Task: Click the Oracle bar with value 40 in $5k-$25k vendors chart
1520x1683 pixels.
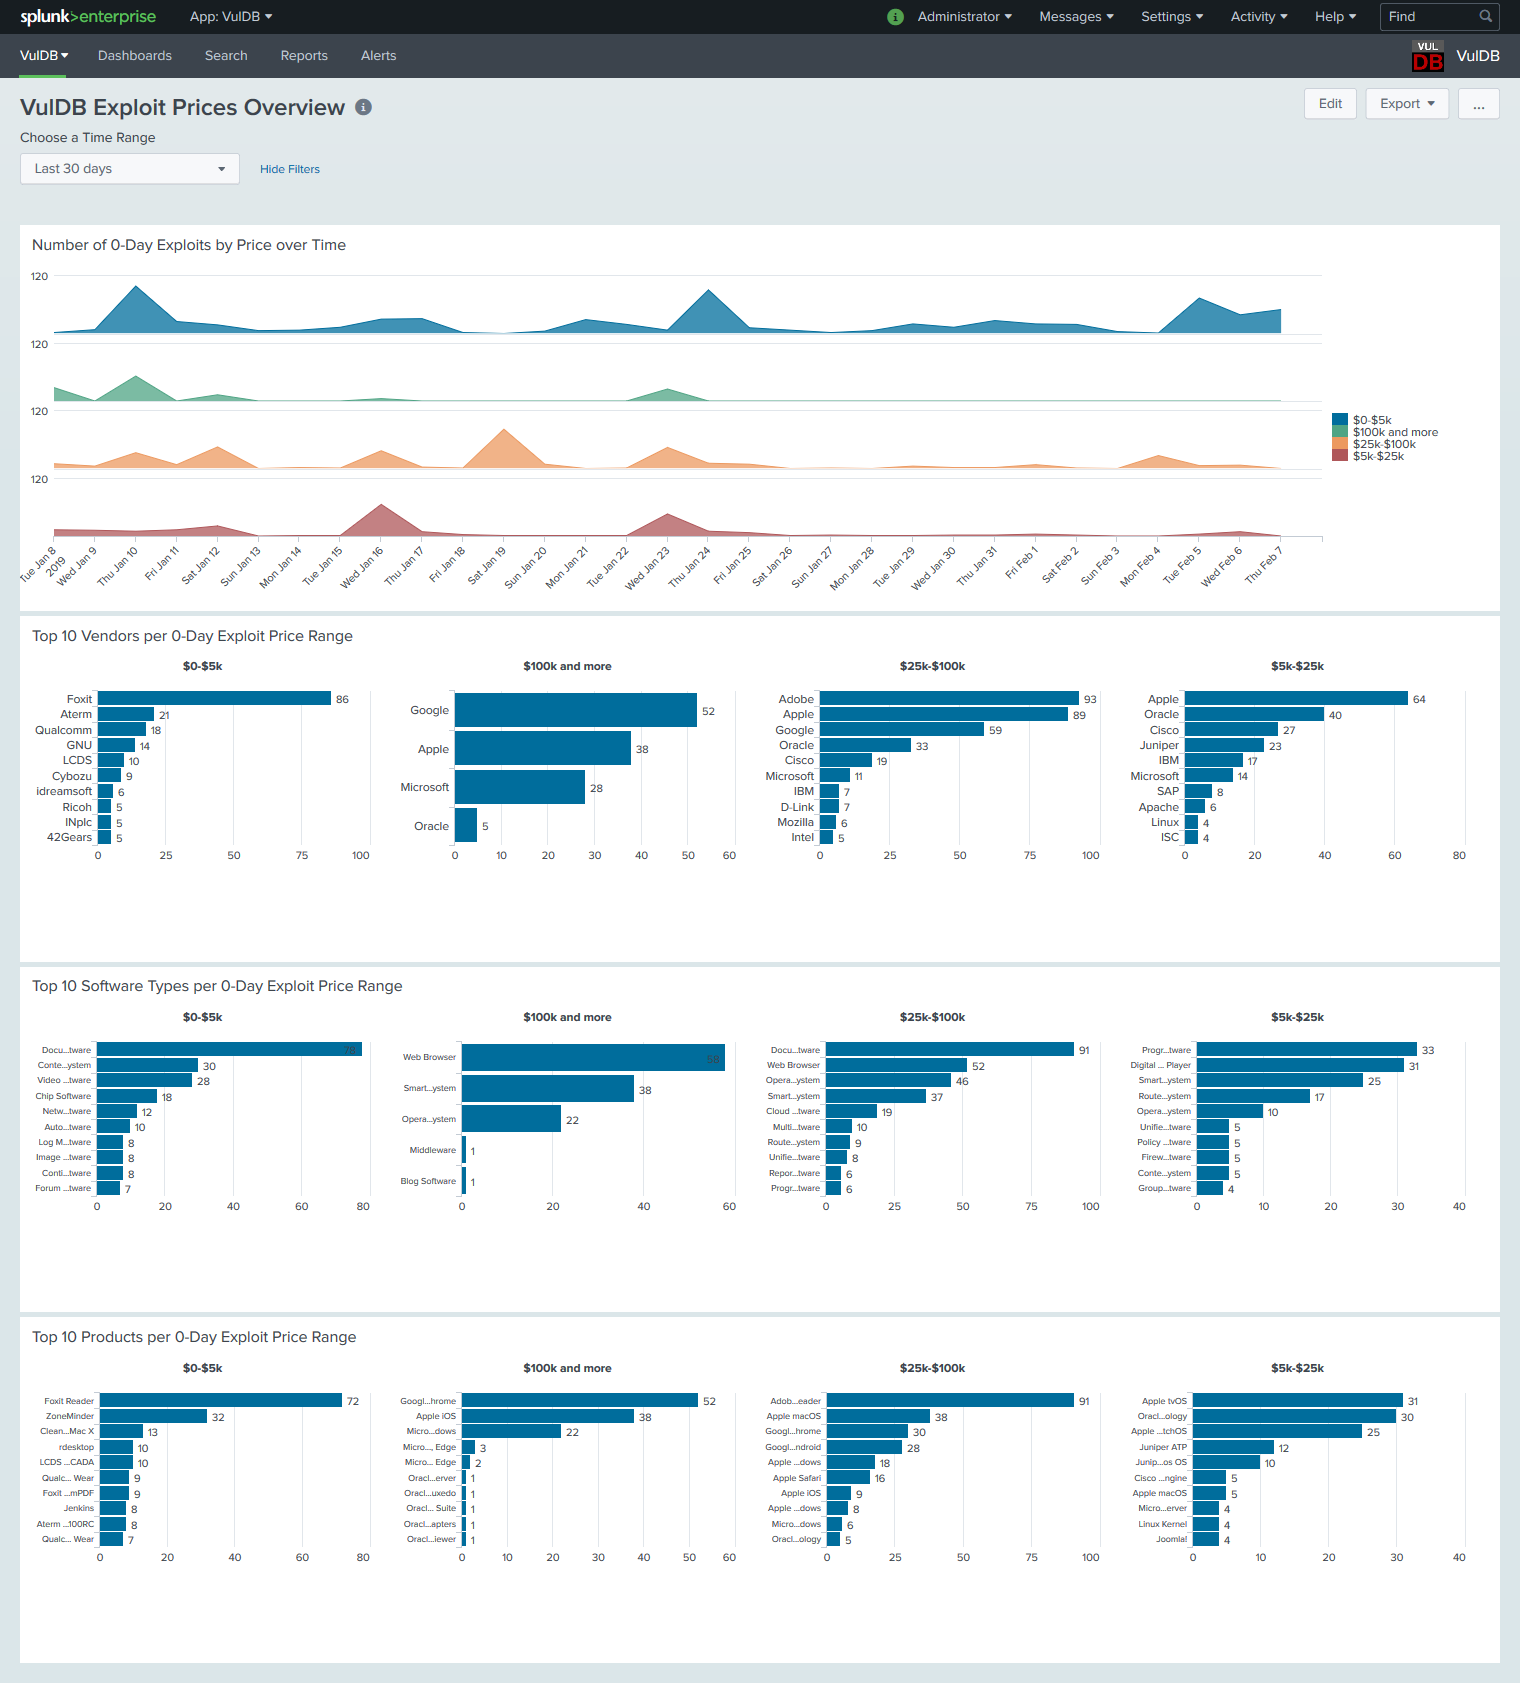Action: click(1255, 714)
